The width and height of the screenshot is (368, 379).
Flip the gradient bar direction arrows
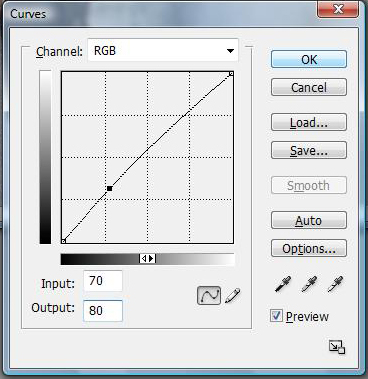click(x=147, y=258)
